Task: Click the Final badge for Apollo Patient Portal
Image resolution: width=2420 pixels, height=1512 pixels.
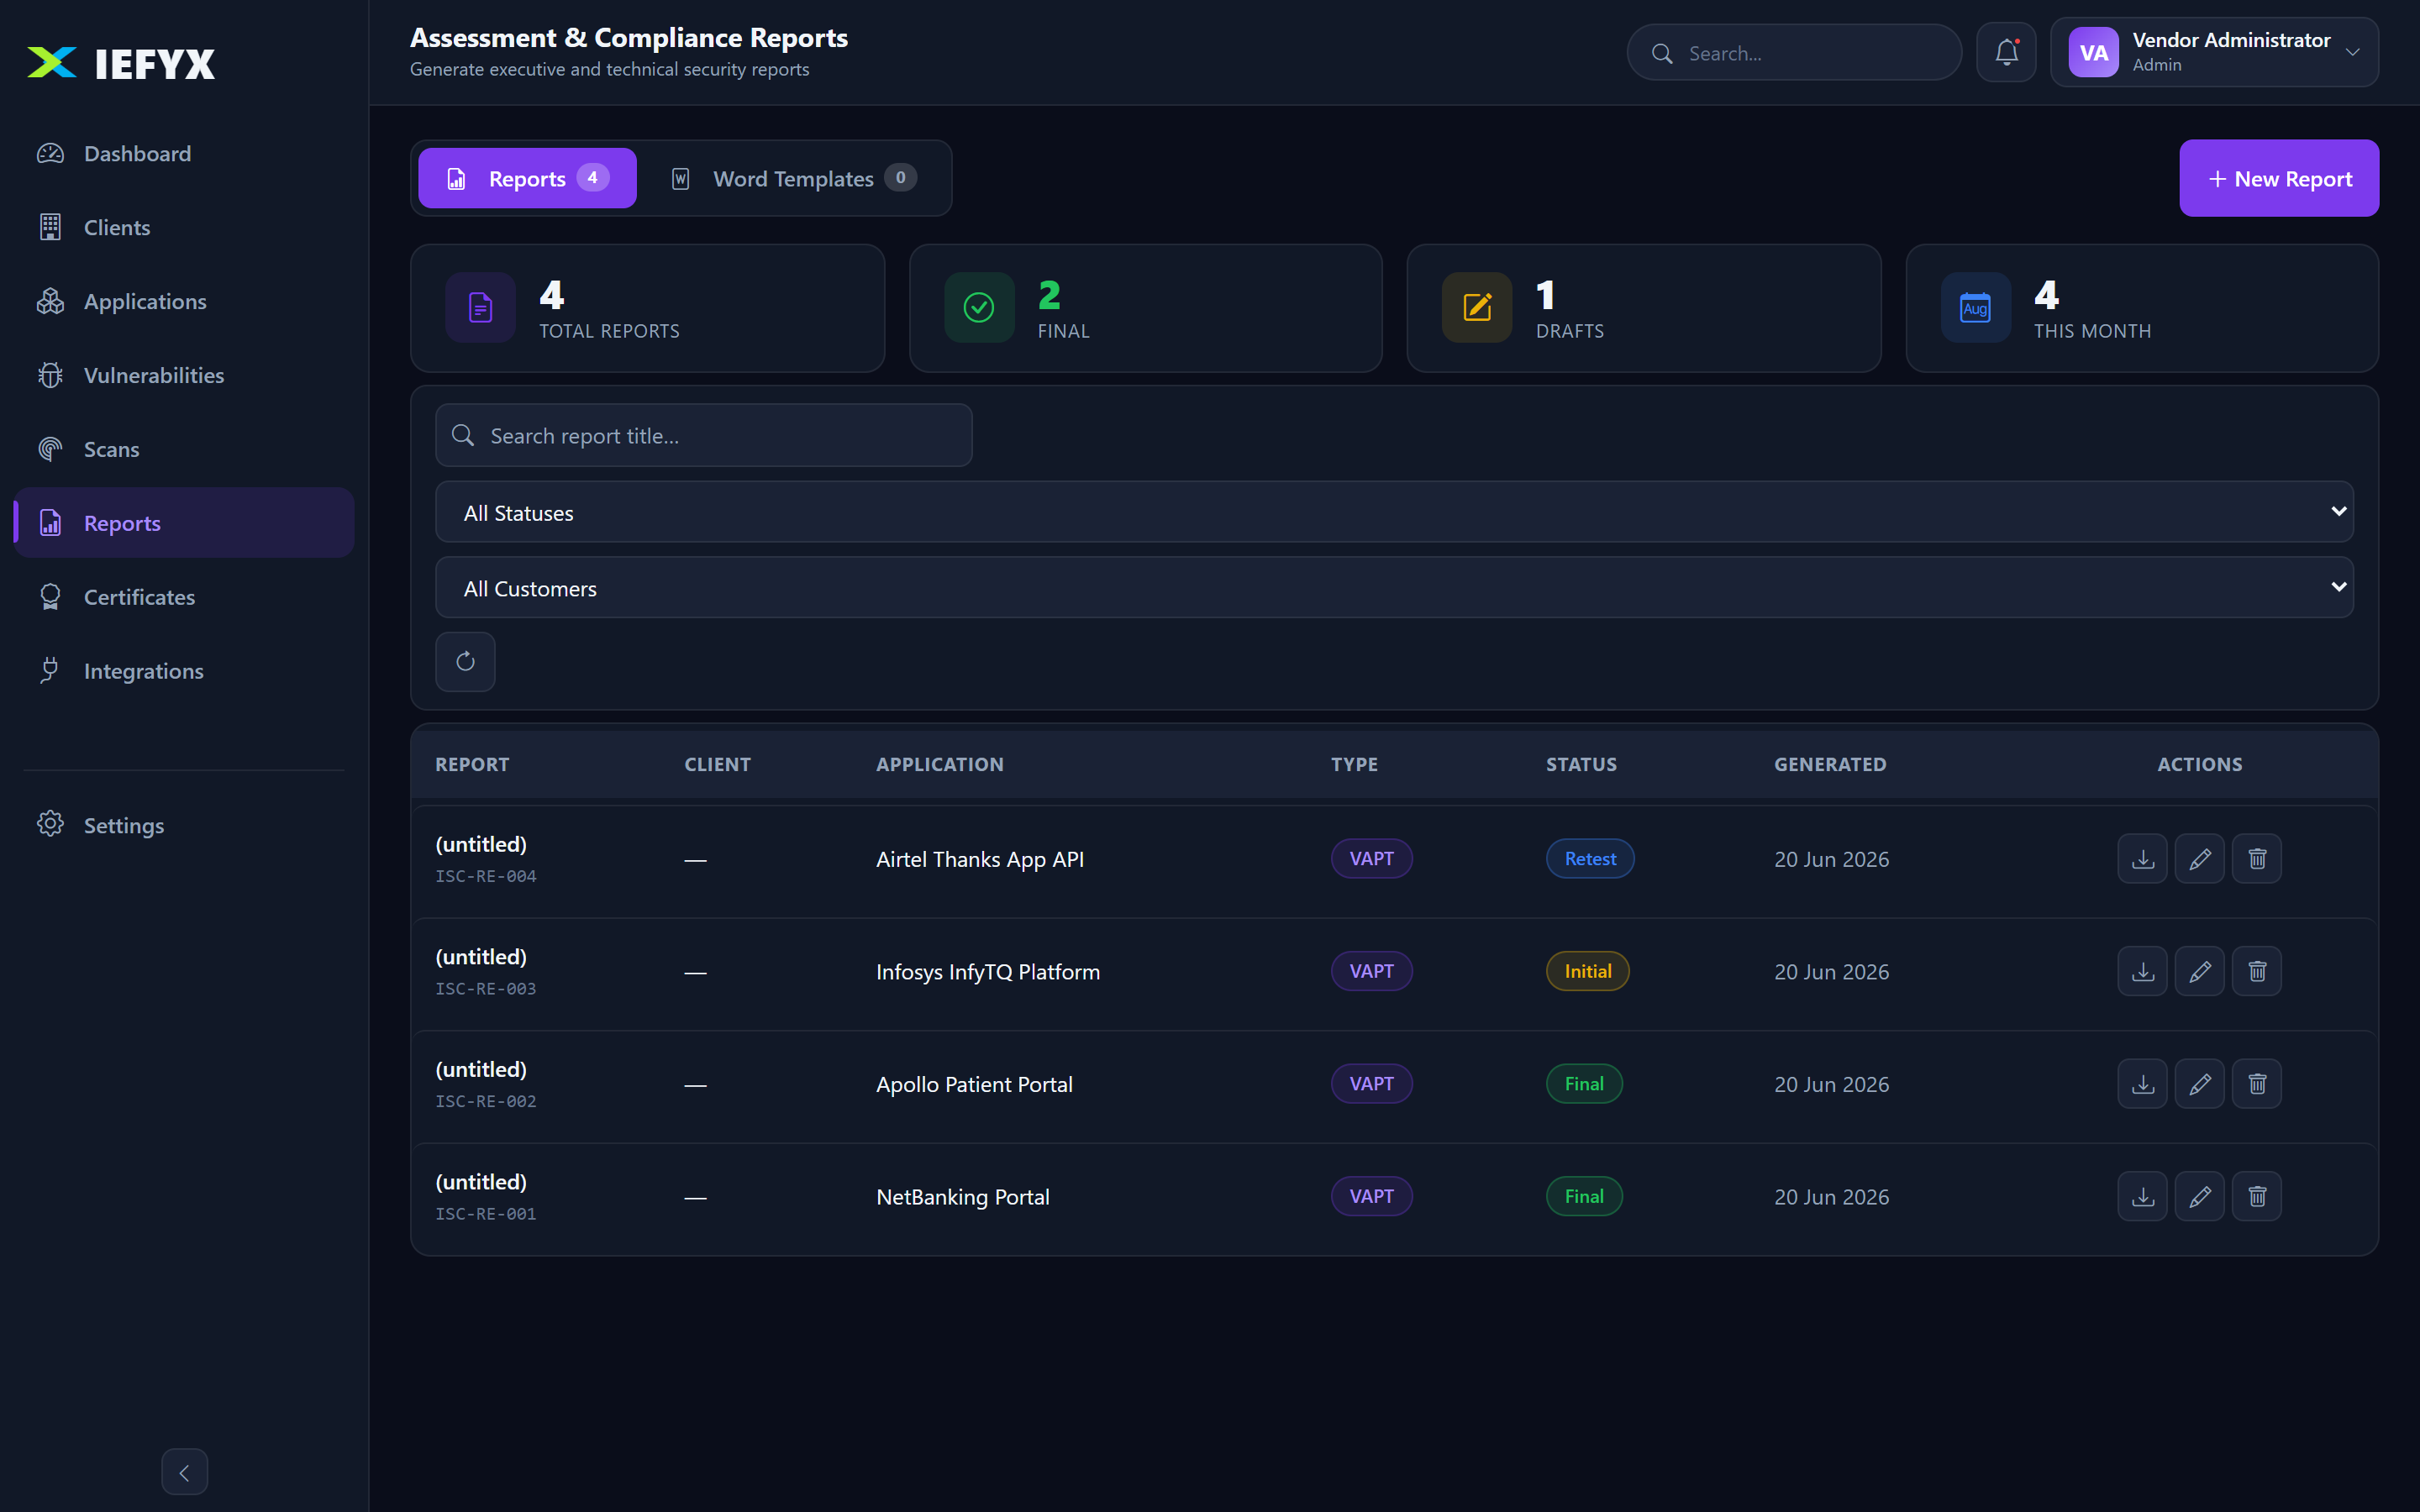Action: click(x=1584, y=1084)
